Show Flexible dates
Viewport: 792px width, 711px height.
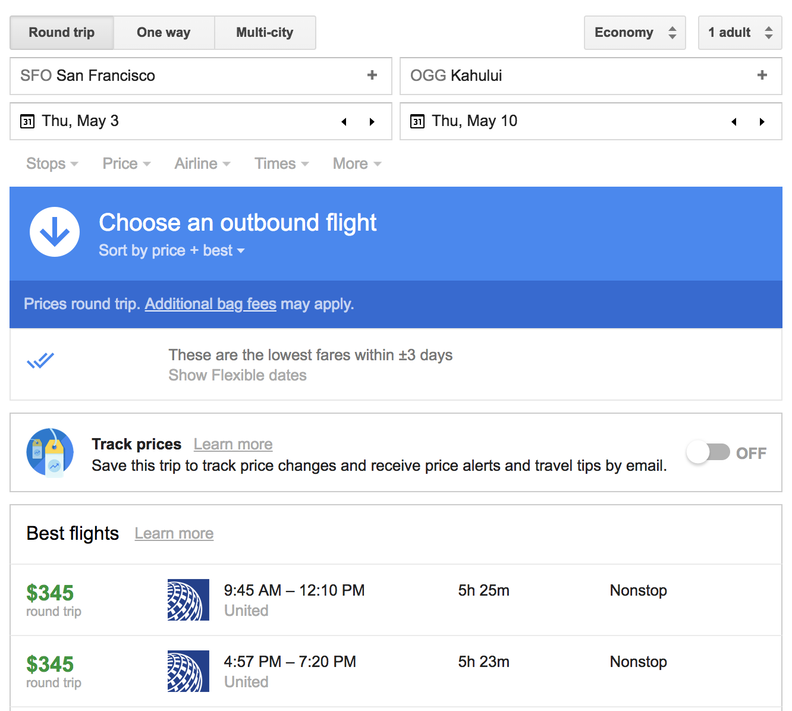237,375
